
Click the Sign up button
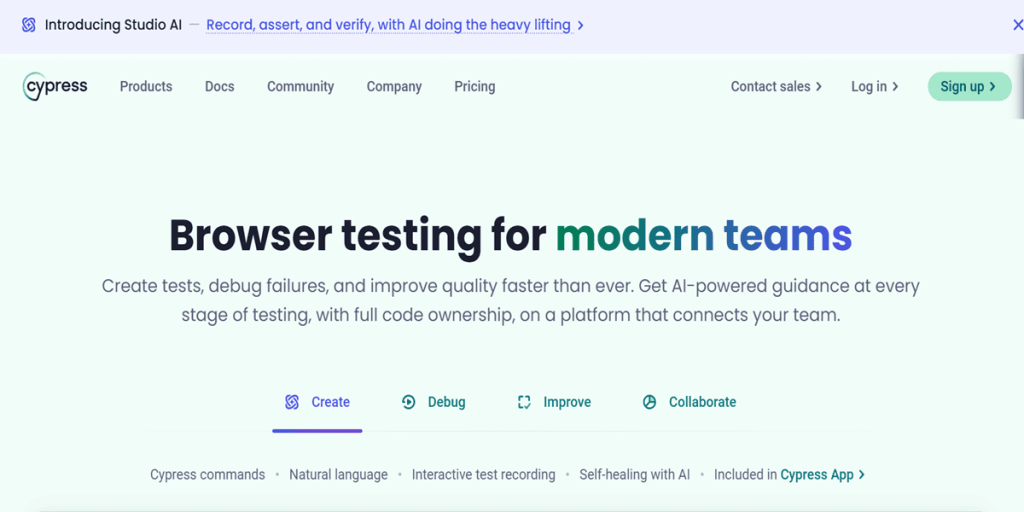point(969,86)
